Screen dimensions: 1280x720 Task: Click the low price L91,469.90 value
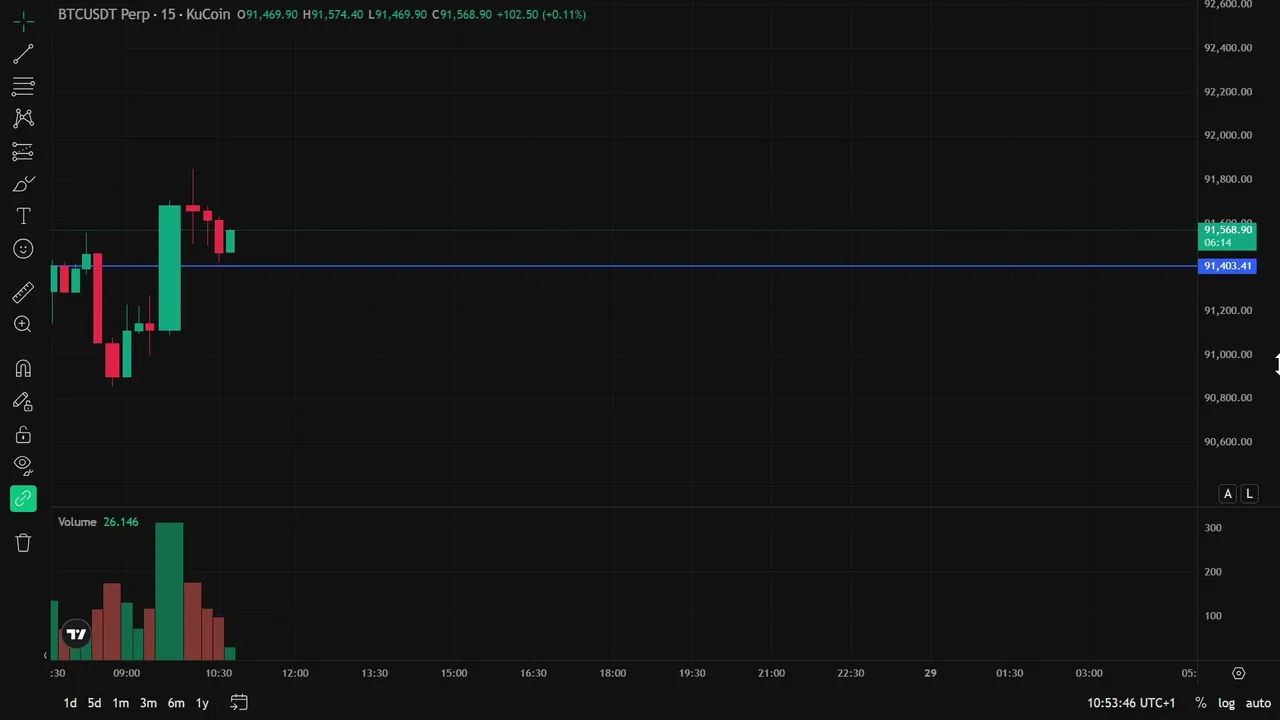click(x=398, y=15)
